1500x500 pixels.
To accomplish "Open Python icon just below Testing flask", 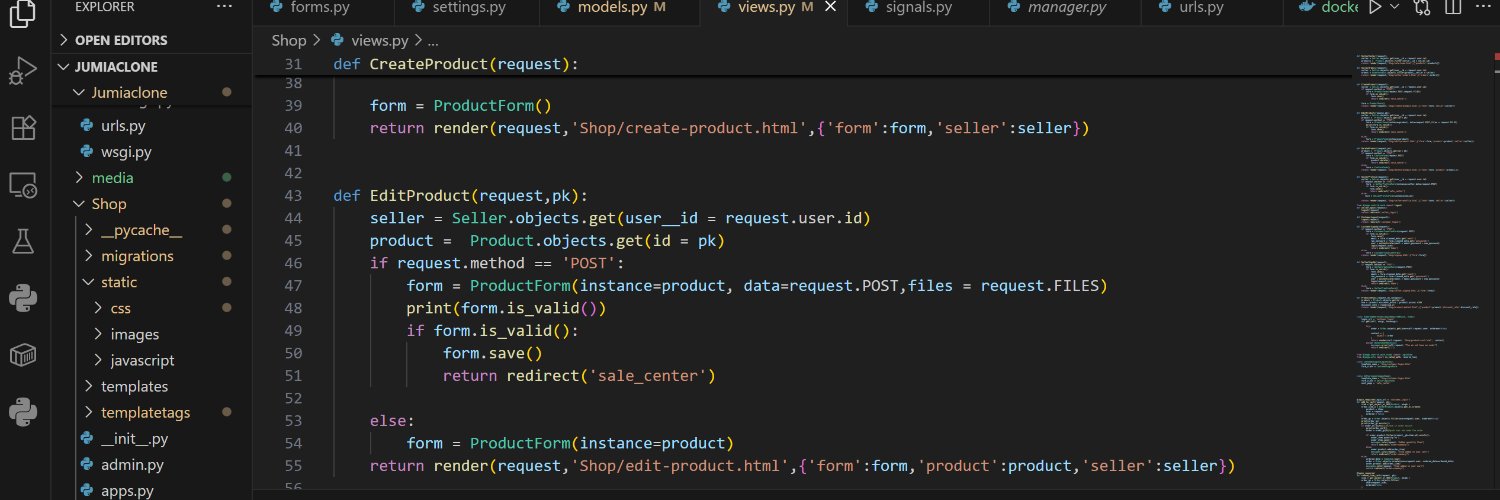I will click(22, 298).
